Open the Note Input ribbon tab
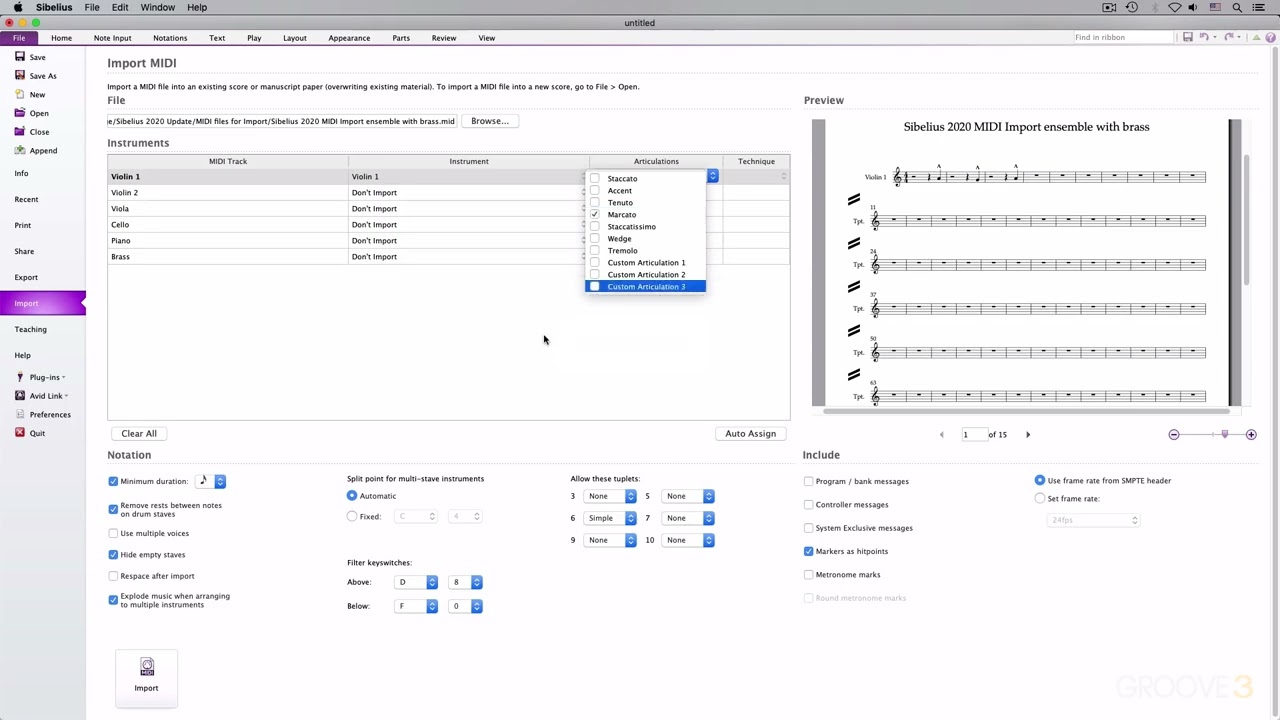The image size is (1280, 720). [112, 38]
